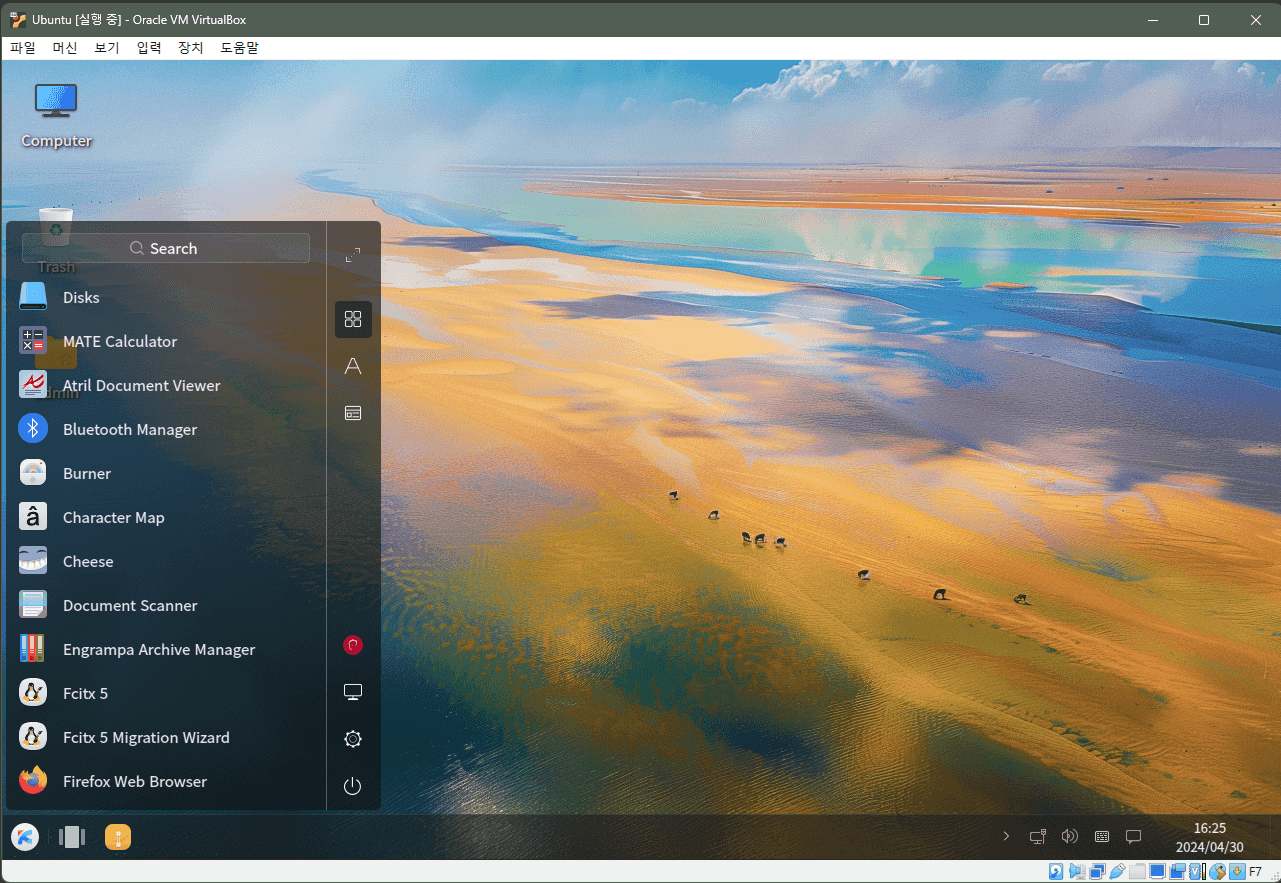This screenshot has width=1281, height=883.
Task: Expand start menu to fullscreen
Action: coord(353,256)
